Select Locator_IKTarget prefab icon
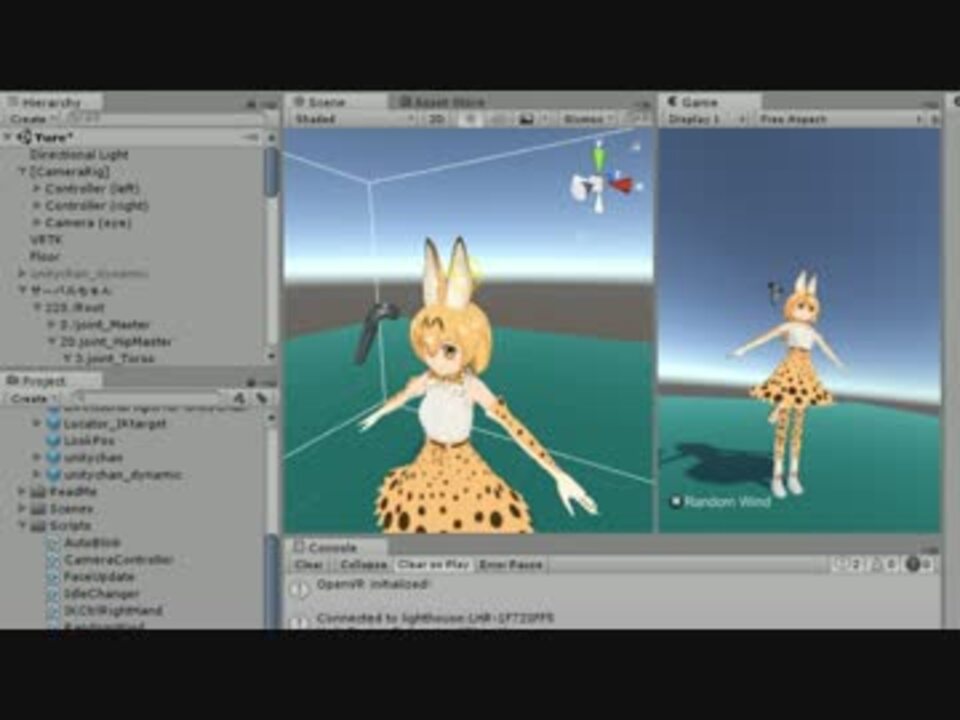Viewport: 960px width, 720px height. (x=54, y=423)
